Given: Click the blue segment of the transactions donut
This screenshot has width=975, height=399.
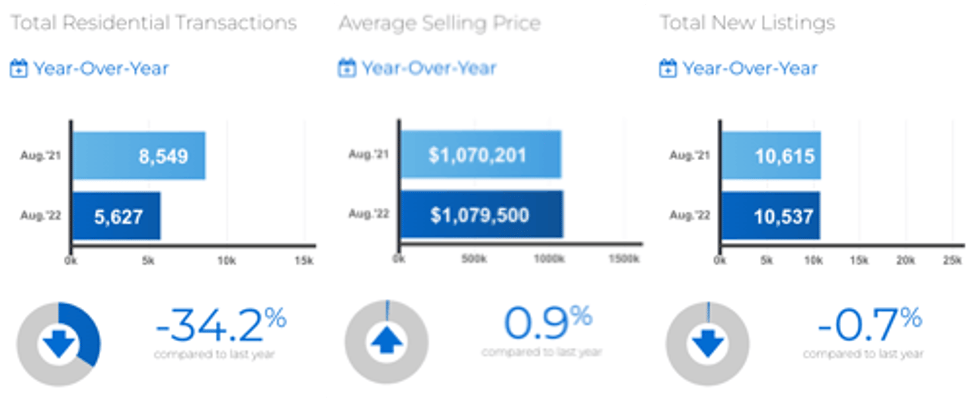Looking at the screenshot, I should [84, 329].
